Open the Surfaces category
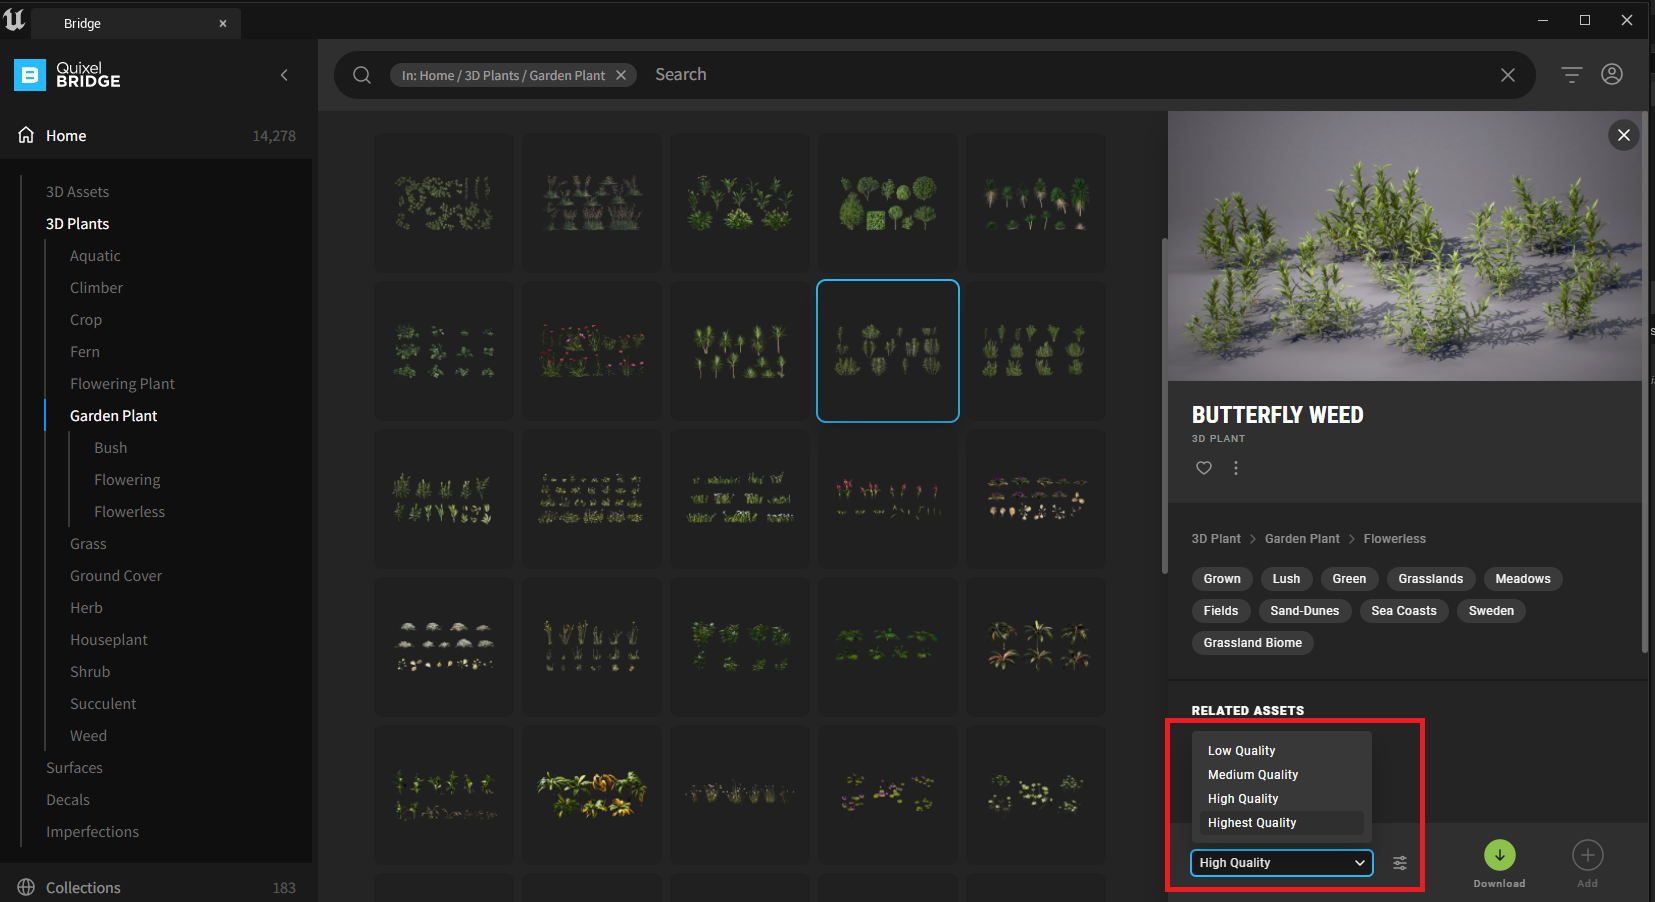 [x=74, y=768]
